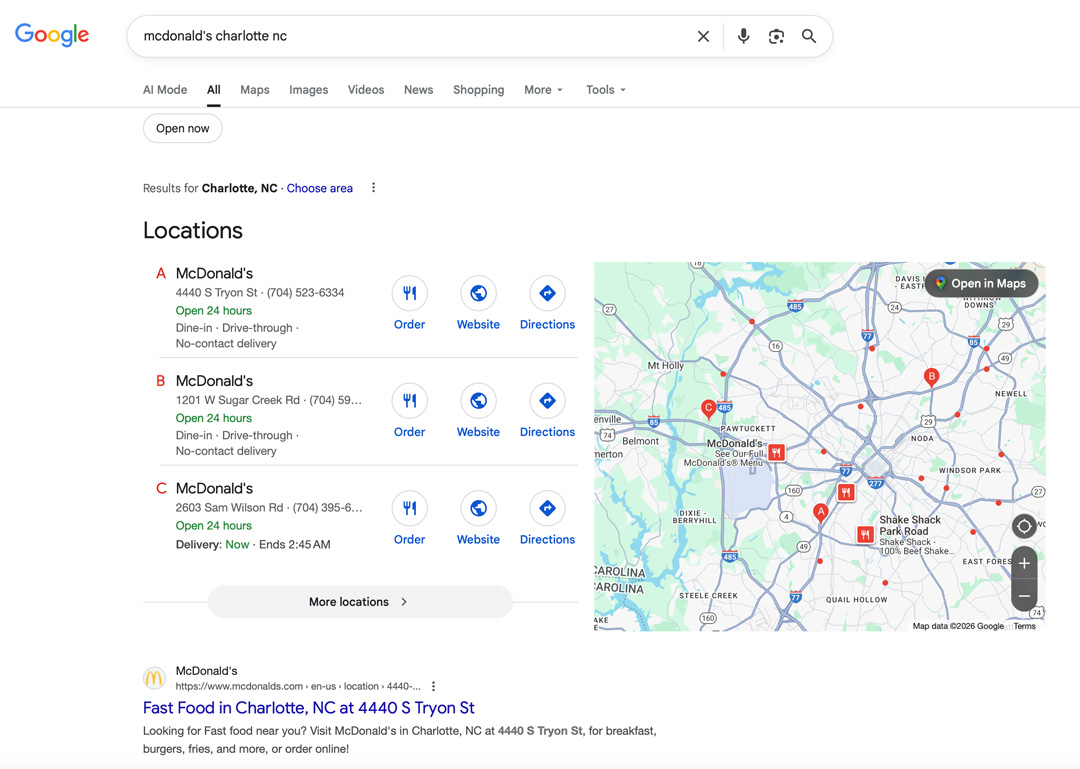Clear the search query with the X icon

click(x=703, y=35)
